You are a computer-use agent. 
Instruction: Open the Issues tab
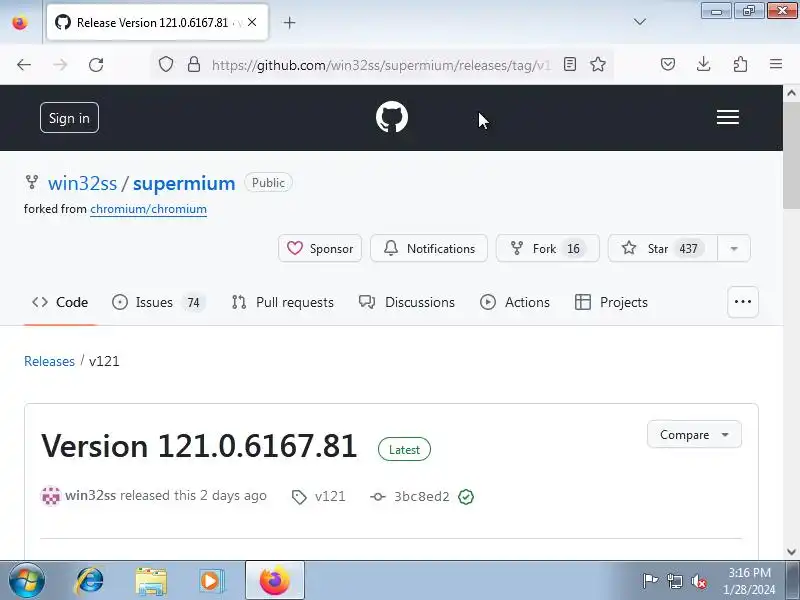[158, 303]
